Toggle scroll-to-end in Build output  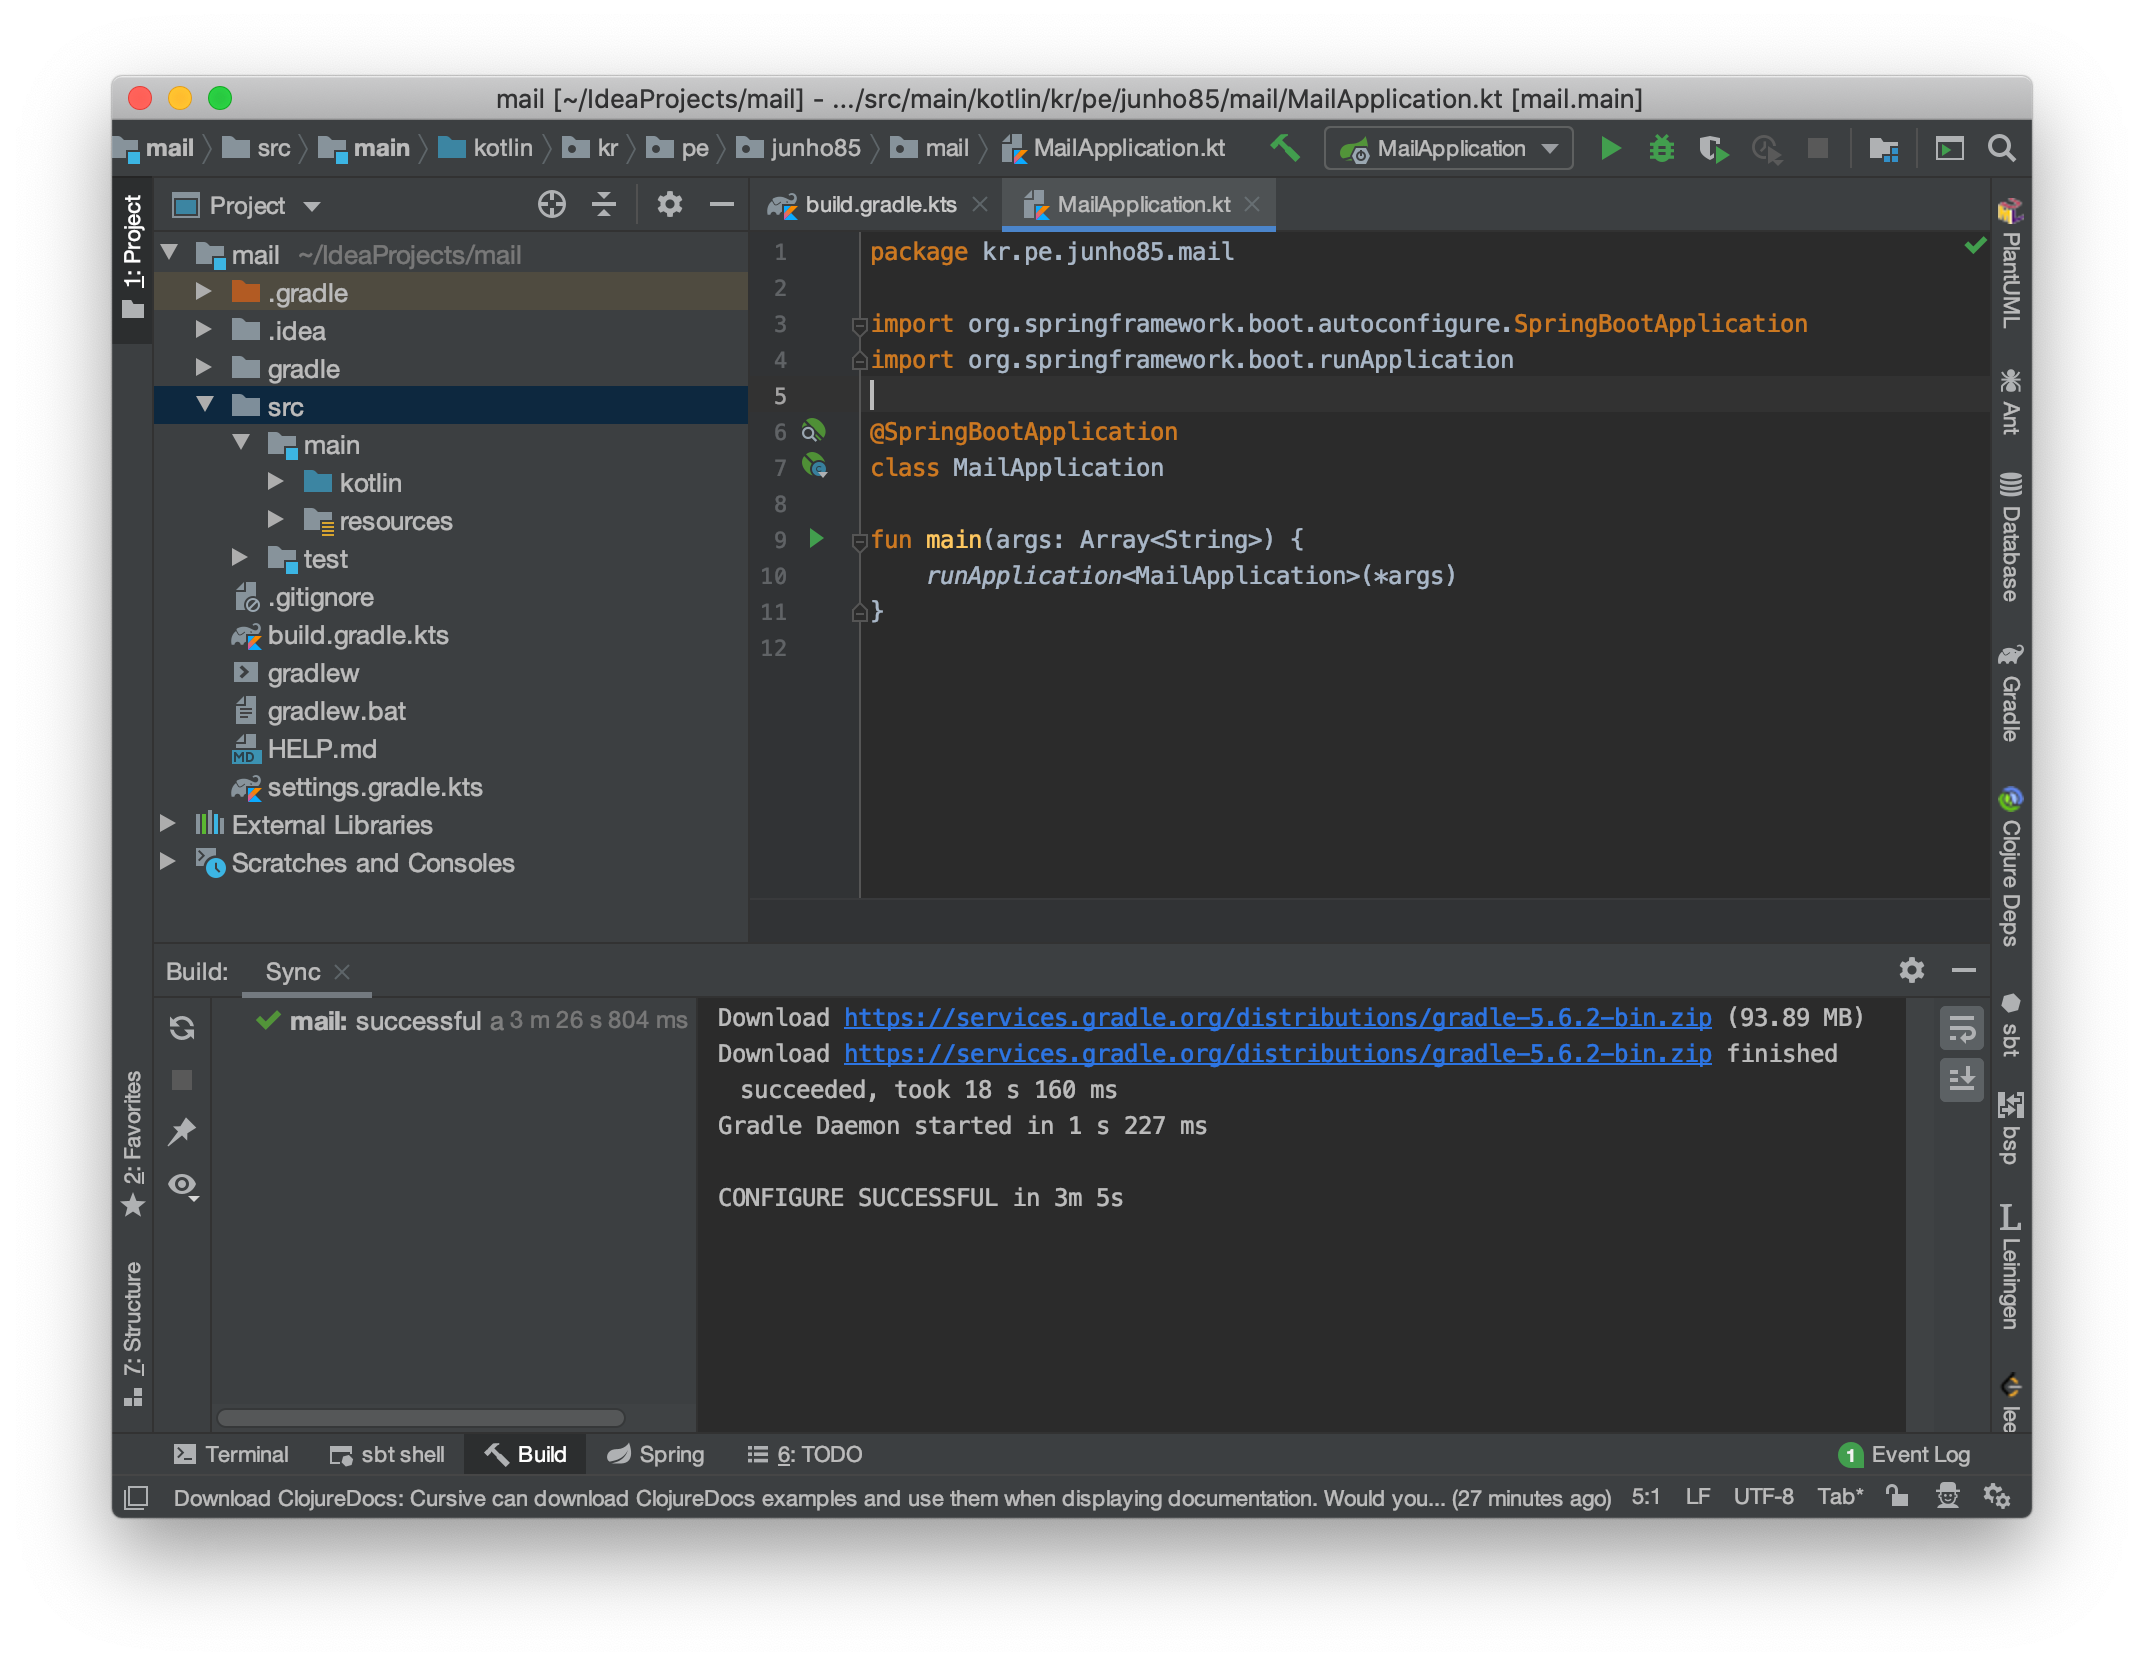(x=1961, y=1080)
